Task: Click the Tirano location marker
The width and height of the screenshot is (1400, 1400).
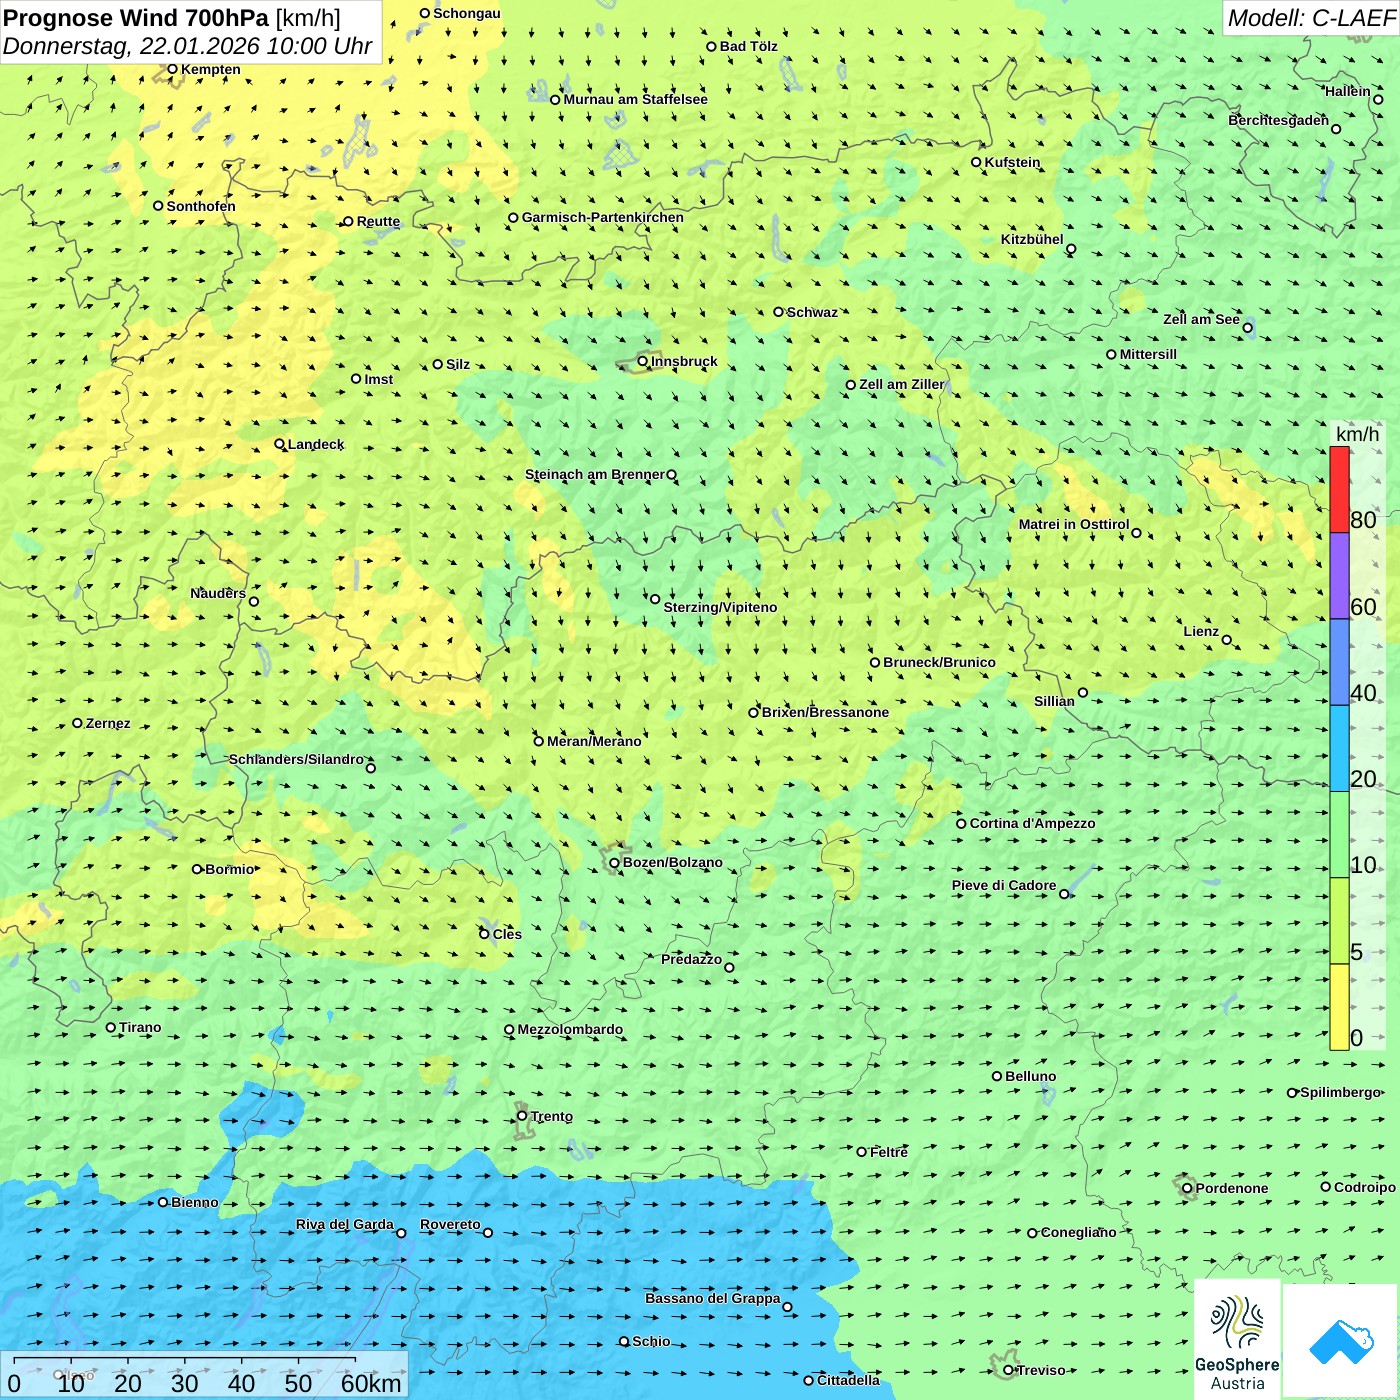Action: click(111, 1027)
